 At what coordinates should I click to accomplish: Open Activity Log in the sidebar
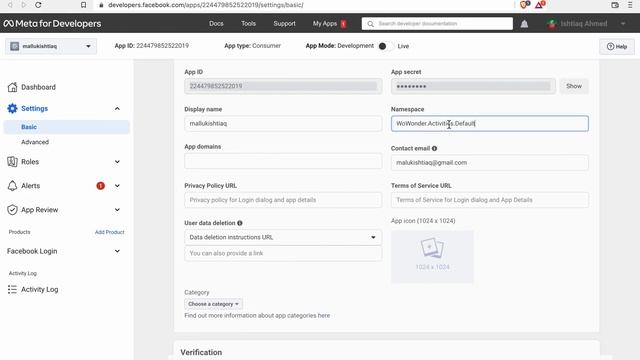click(40, 289)
